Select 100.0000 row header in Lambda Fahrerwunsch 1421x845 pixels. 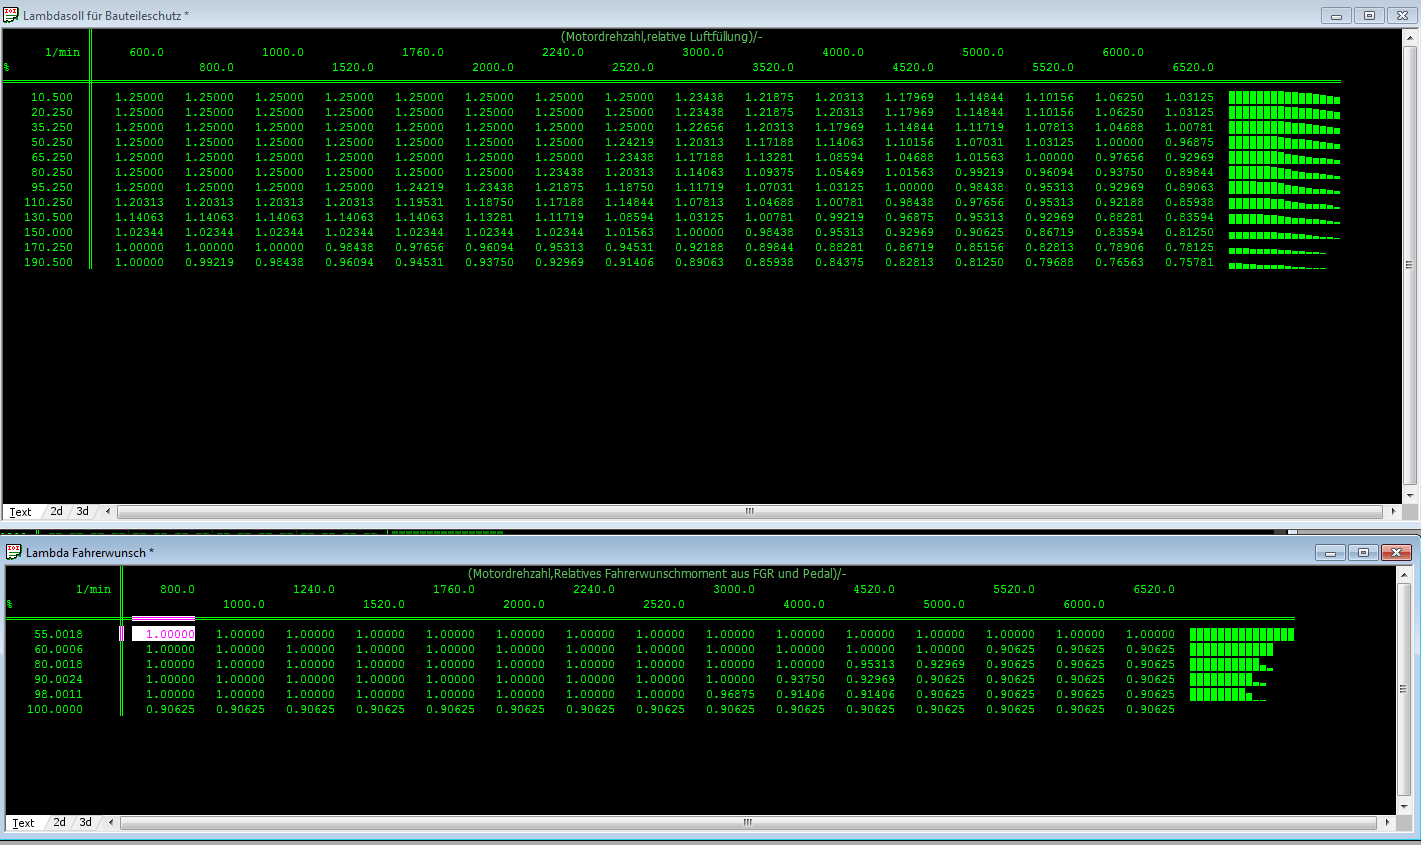pyautogui.click(x=55, y=710)
